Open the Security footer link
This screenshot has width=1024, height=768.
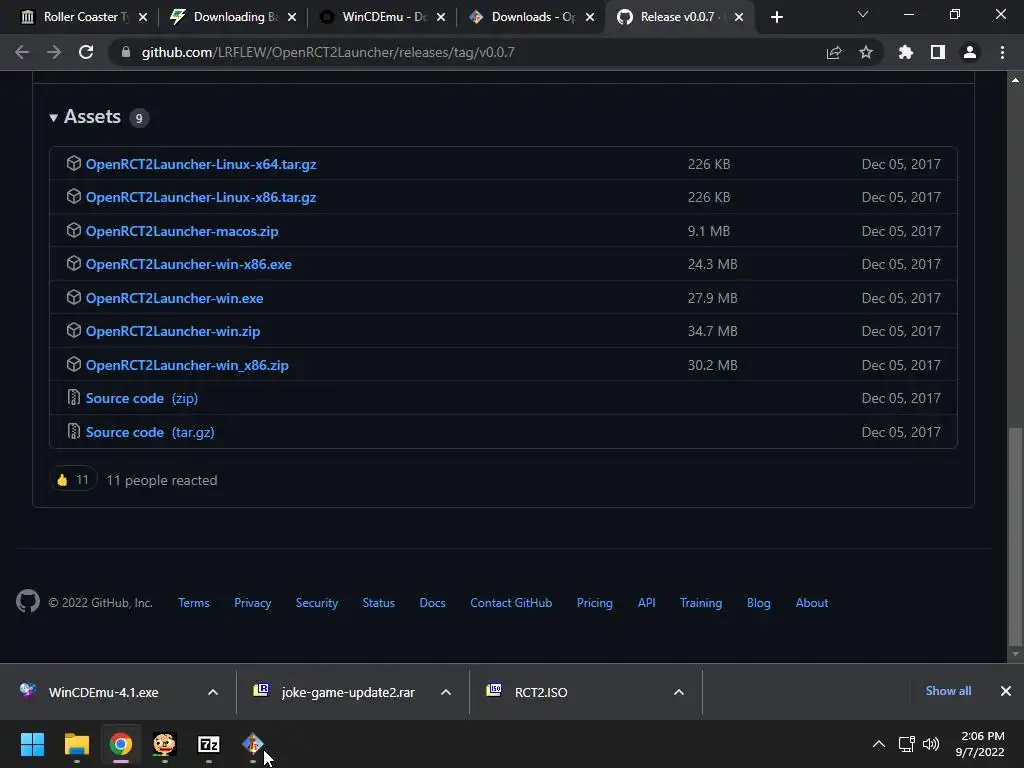tap(317, 603)
